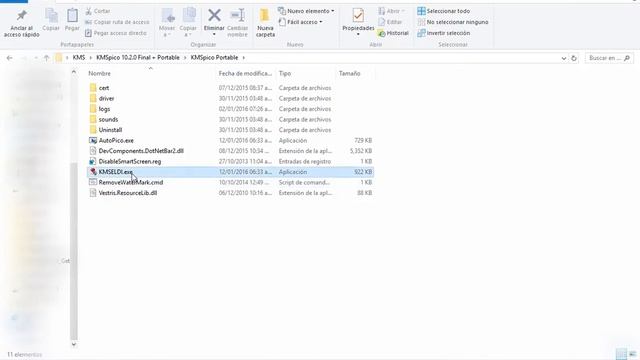This screenshot has height=360, width=640.
Task: Click the RemoveWatermark.cmd script icon
Action: tap(93, 182)
